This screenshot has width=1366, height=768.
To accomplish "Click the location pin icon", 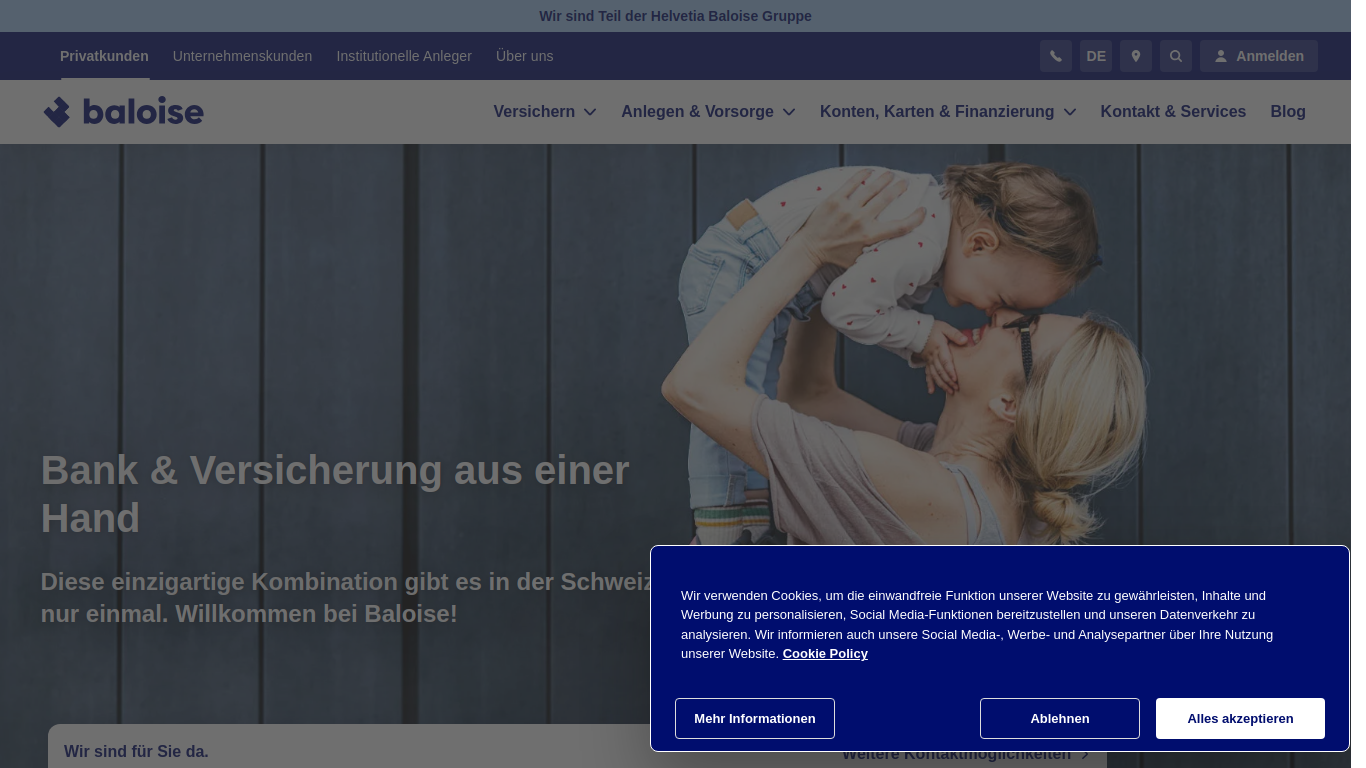I will 1136,56.
